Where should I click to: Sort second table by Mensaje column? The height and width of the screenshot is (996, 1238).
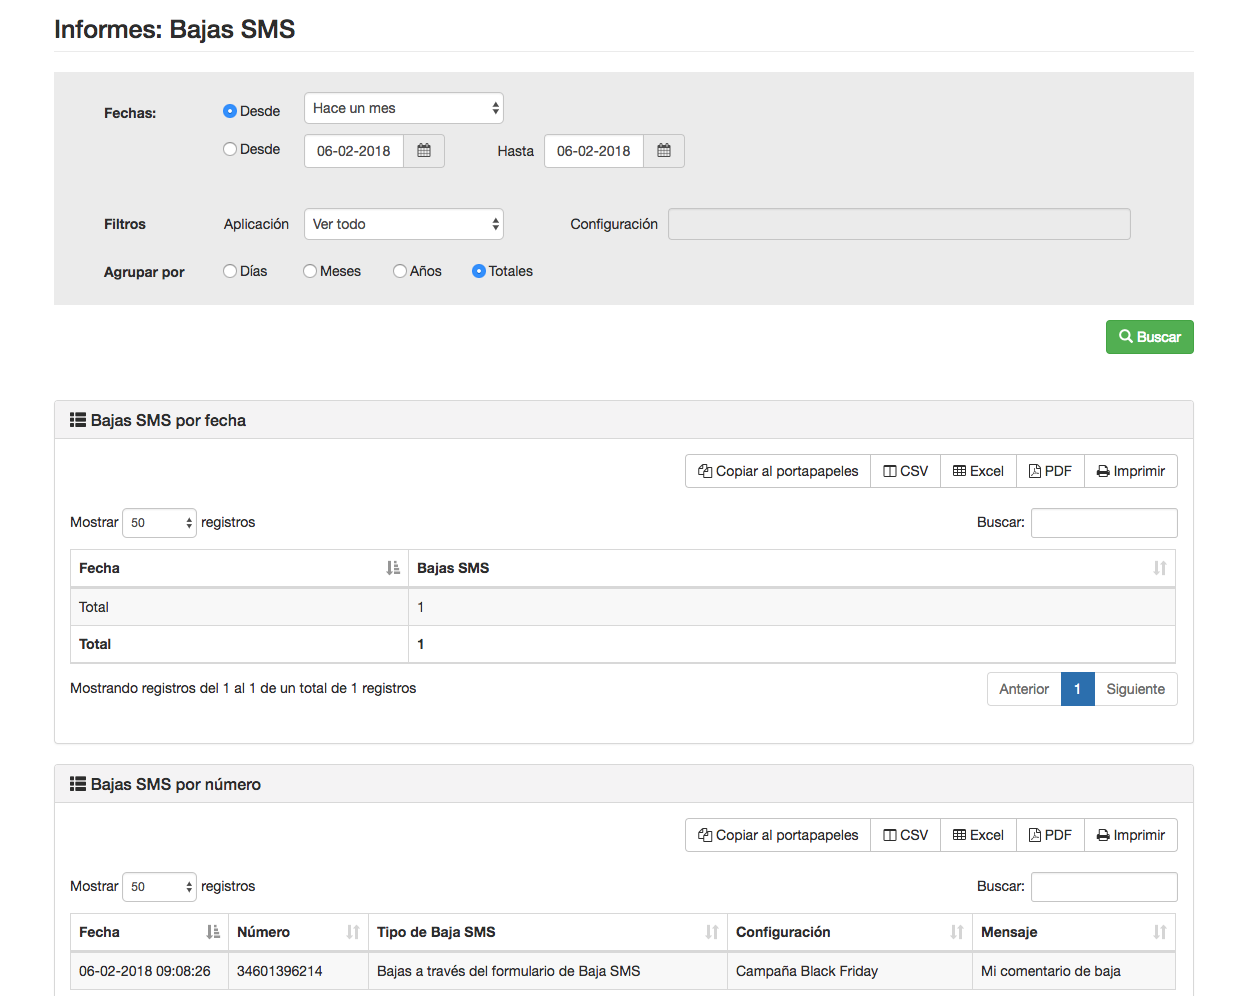(1073, 932)
